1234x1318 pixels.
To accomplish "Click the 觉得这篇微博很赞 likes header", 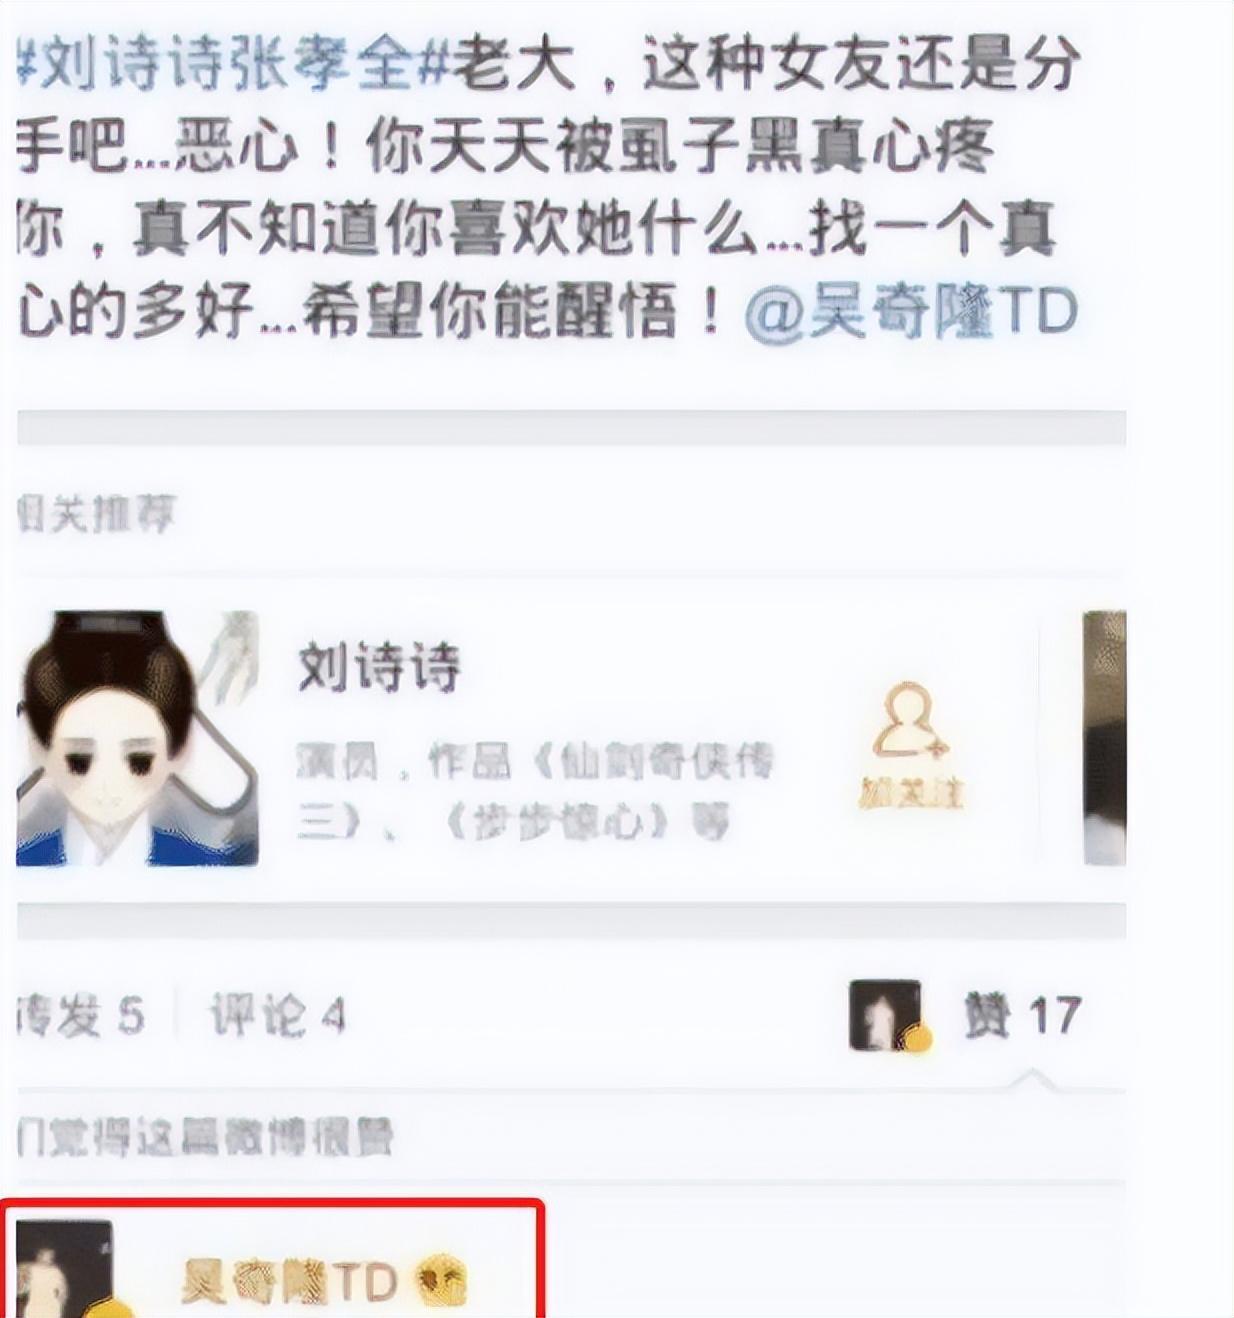I will click(x=205, y=1137).
